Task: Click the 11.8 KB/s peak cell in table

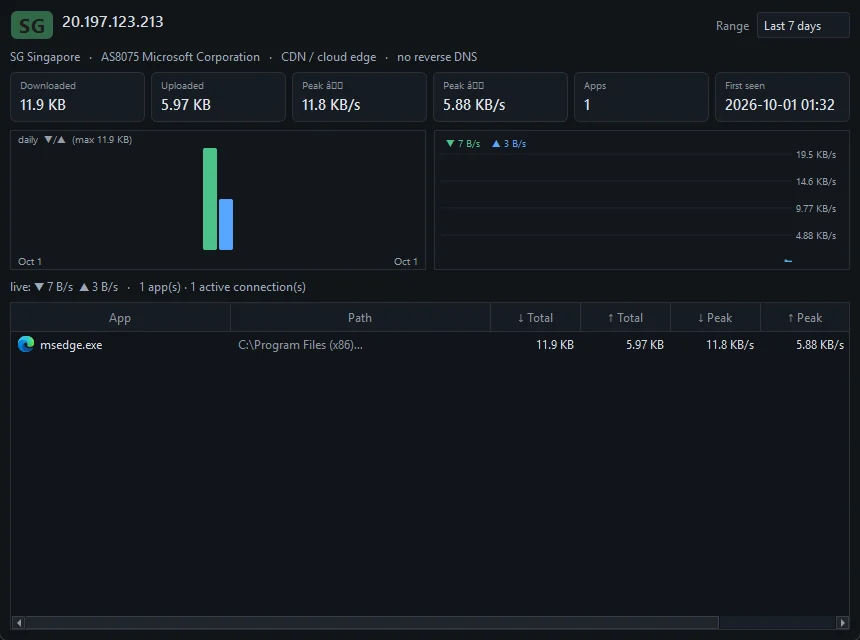Action: tap(730, 345)
